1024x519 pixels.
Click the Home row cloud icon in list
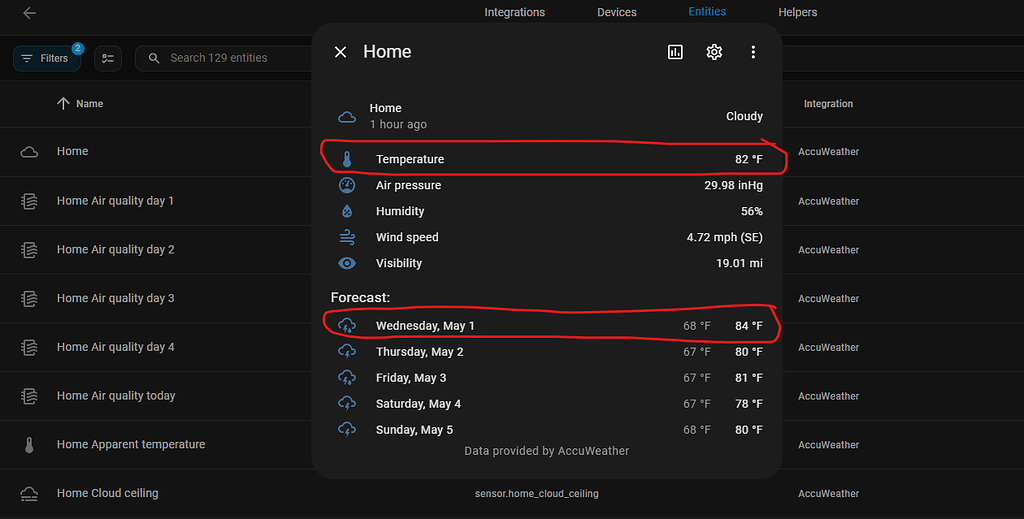click(x=29, y=152)
